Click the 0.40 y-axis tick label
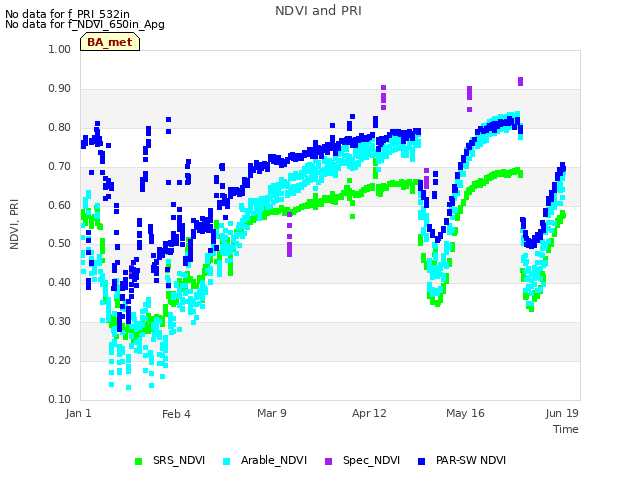640x480 pixels. point(60,282)
